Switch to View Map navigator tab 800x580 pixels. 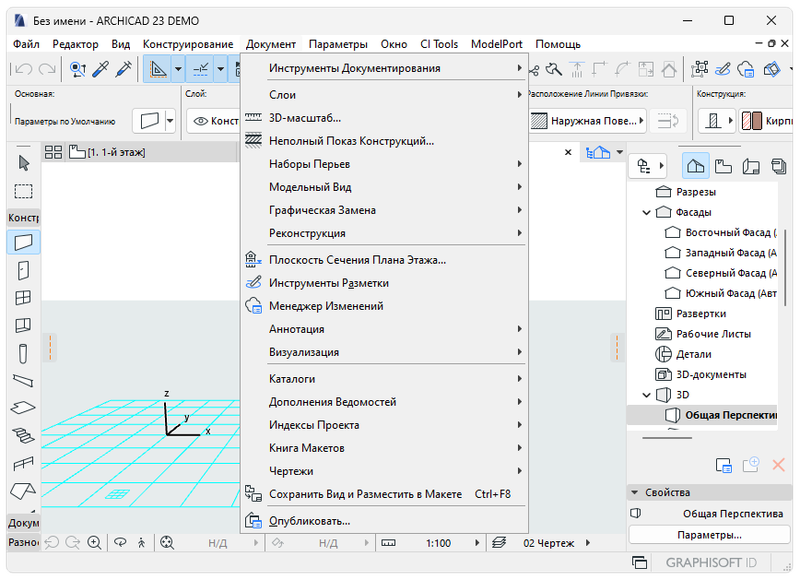(x=723, y=166)
